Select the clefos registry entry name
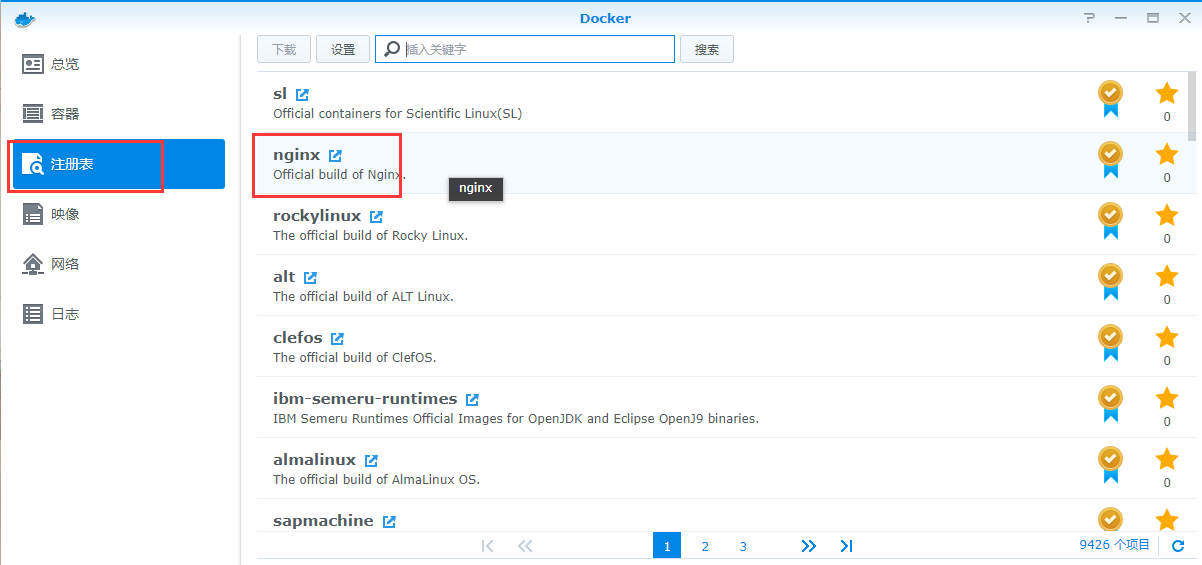 point(298,338)
